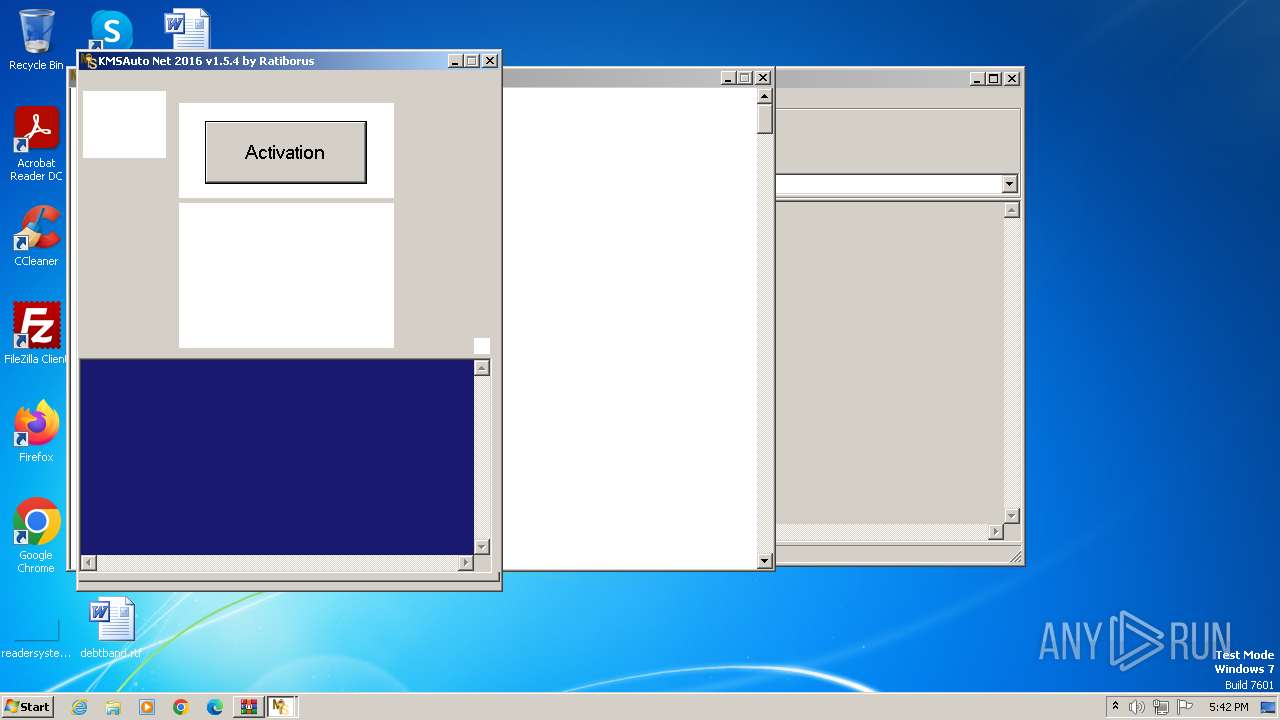This screenshot has width=1280, height=720.
Task: Click the Activation button in KMSAuto Net
Action: pyautogui.click(x=285, y=152)
